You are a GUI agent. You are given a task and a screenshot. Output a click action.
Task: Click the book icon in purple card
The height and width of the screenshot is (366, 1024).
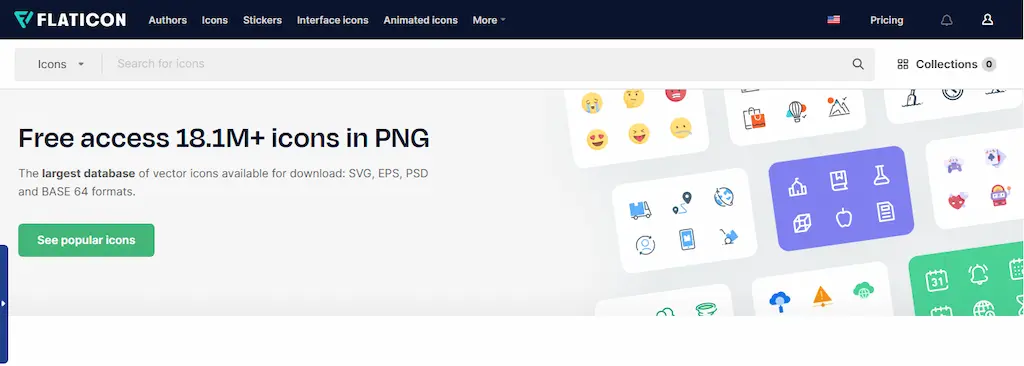839,181
